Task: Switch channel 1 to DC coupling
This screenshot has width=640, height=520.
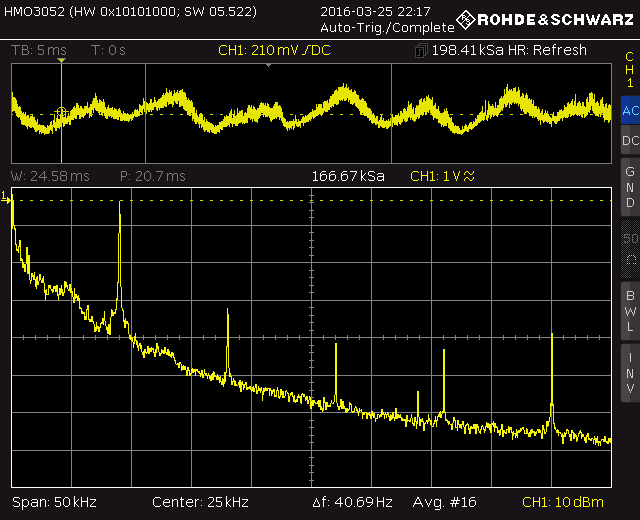Action: tap(629, 142)
